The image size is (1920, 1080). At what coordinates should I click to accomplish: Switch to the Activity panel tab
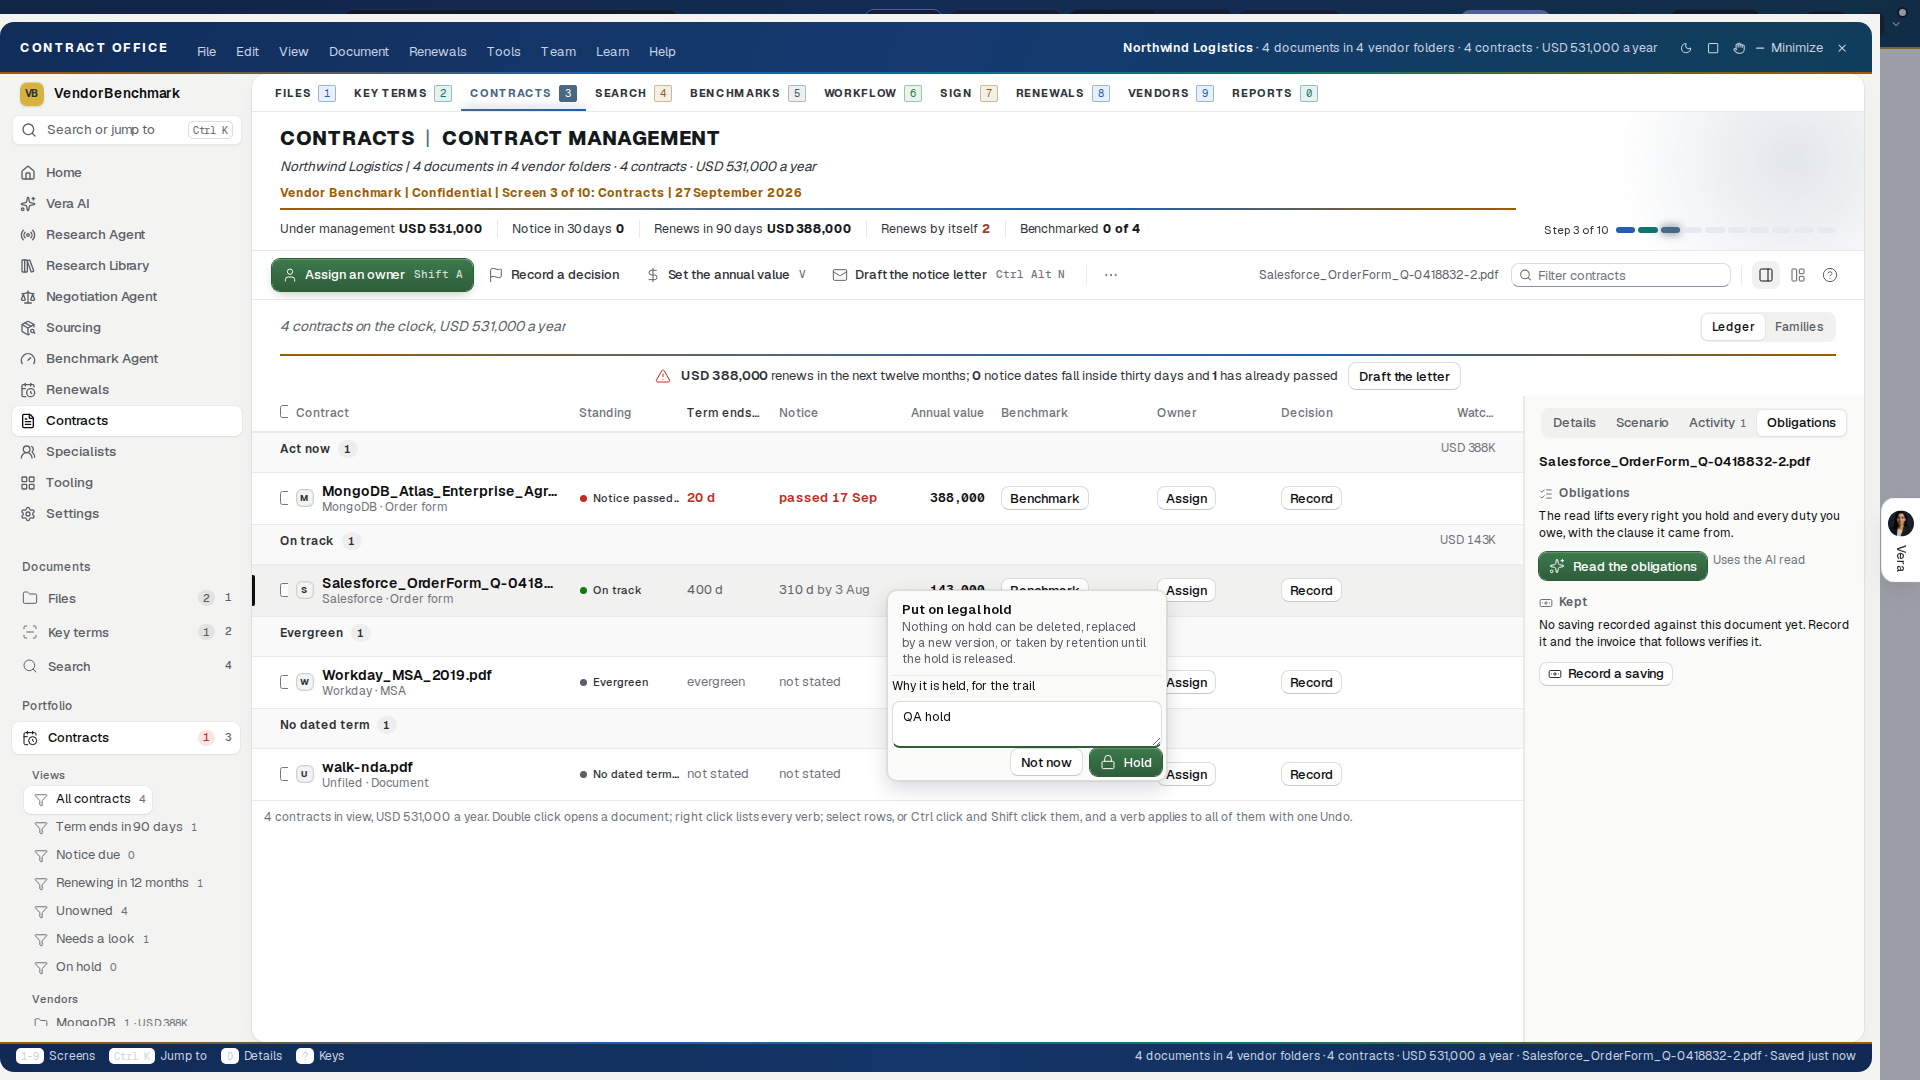click(1717, 423)
